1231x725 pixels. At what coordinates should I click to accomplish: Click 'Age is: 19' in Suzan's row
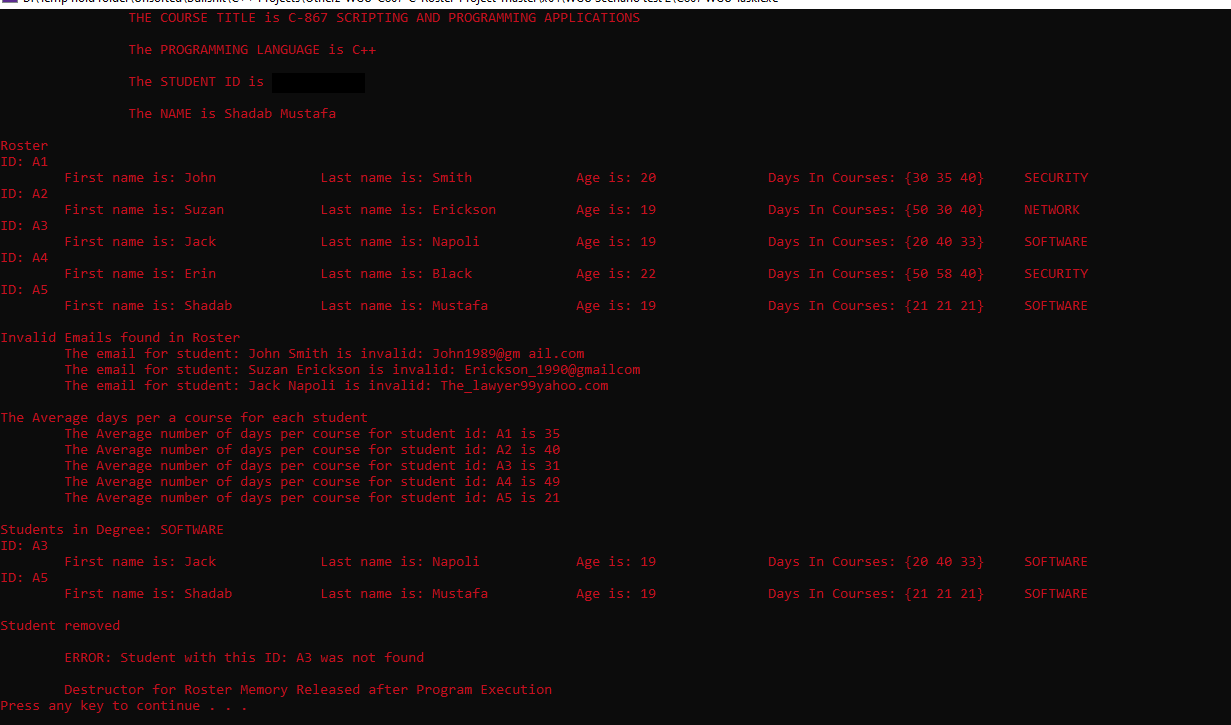click(x=616, y=210)
